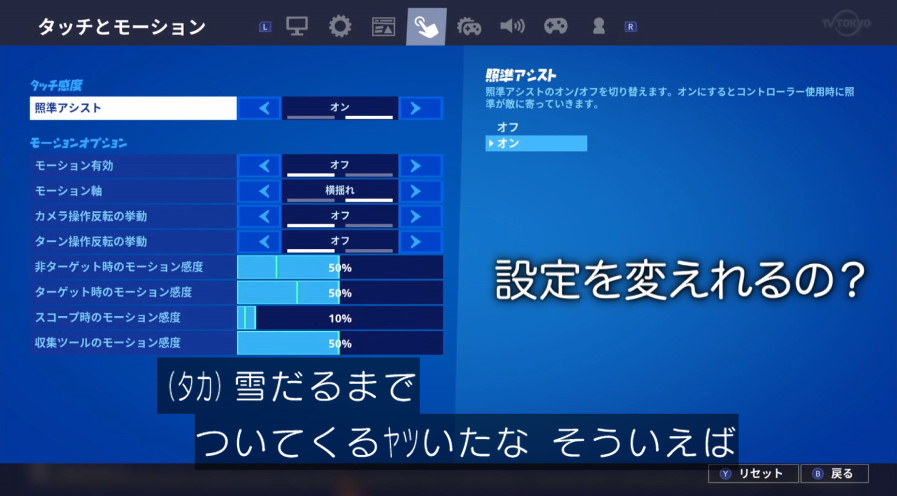The image size is (897, 496).
Task: Select the touch and motion tab icon
Action: pos(426,26)
